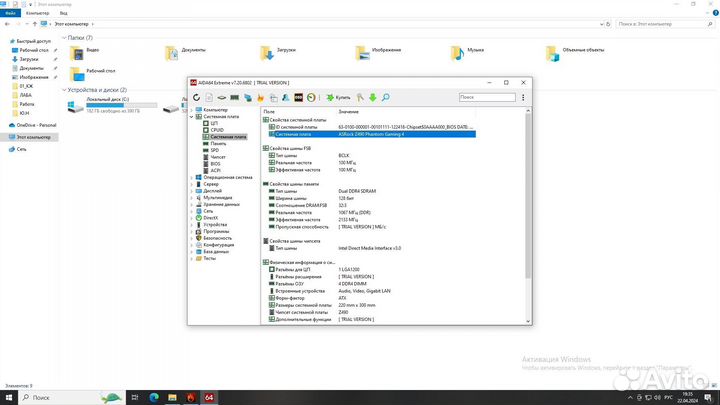Click the magnifier search toolbar icon
This screenshot has height=405, width=720.
[386, 97]
